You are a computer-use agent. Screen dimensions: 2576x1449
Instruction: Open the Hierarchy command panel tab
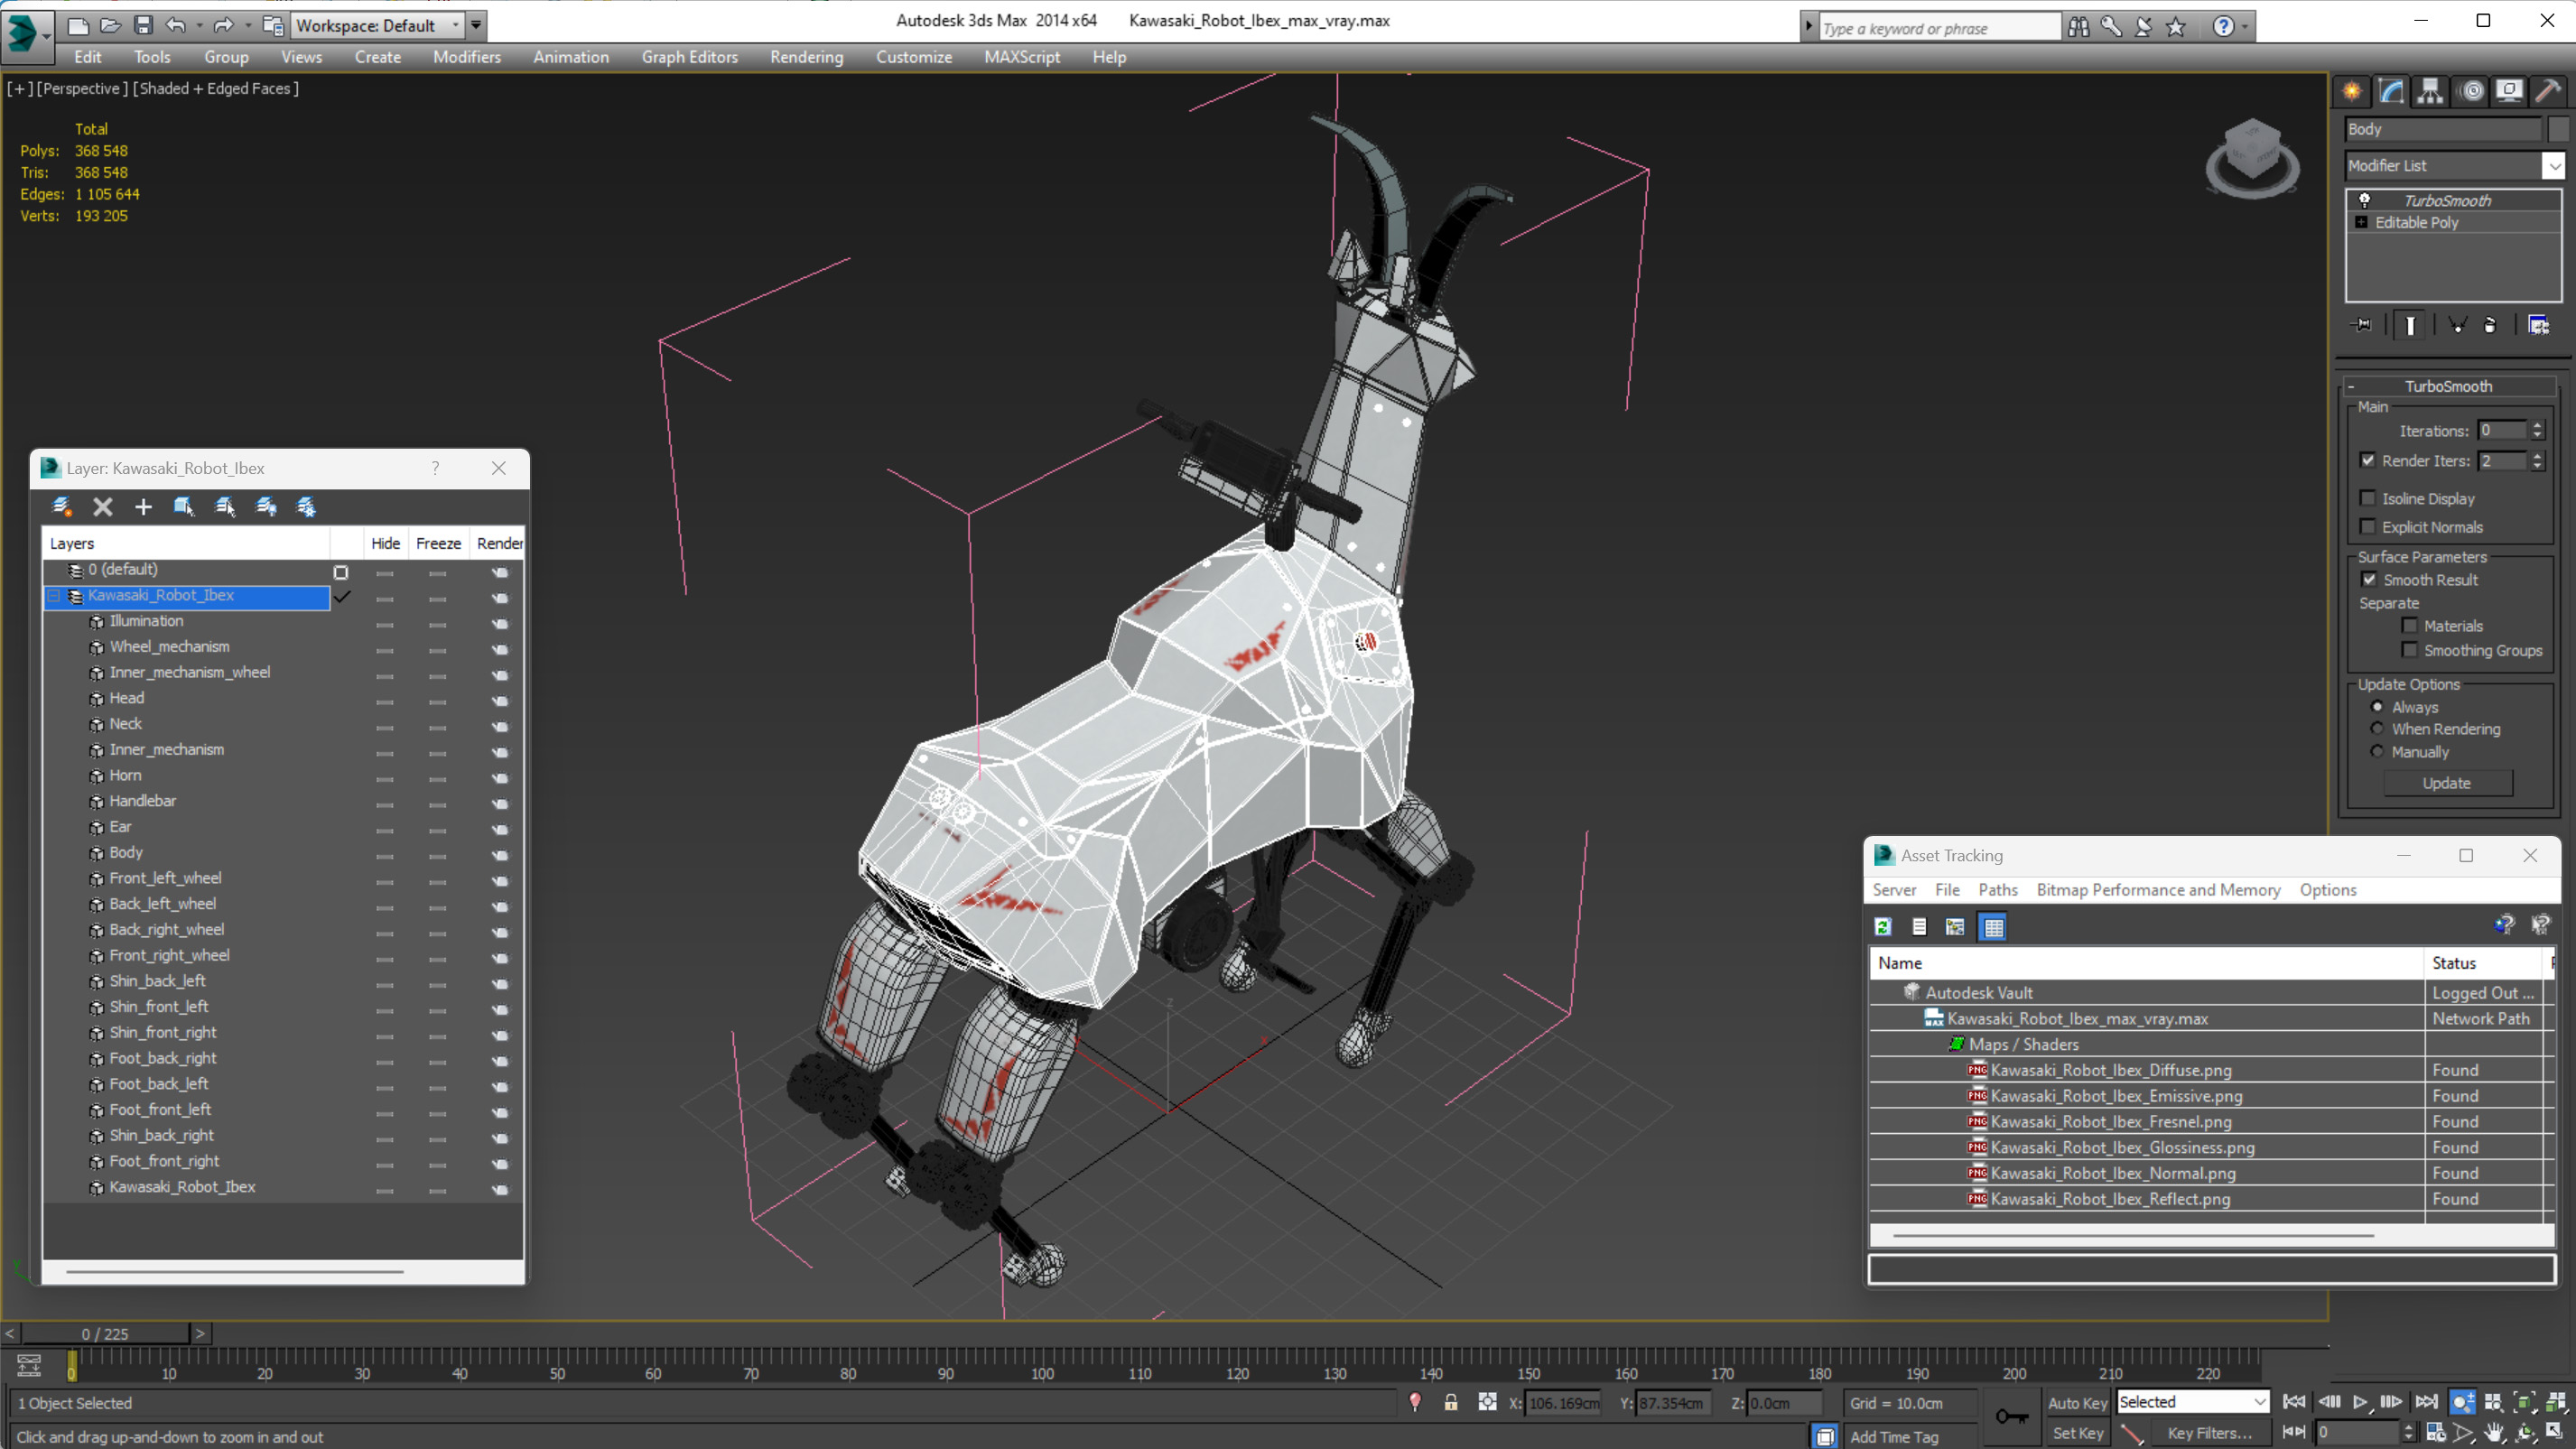pyautogui.click(x=2430, y=91)
